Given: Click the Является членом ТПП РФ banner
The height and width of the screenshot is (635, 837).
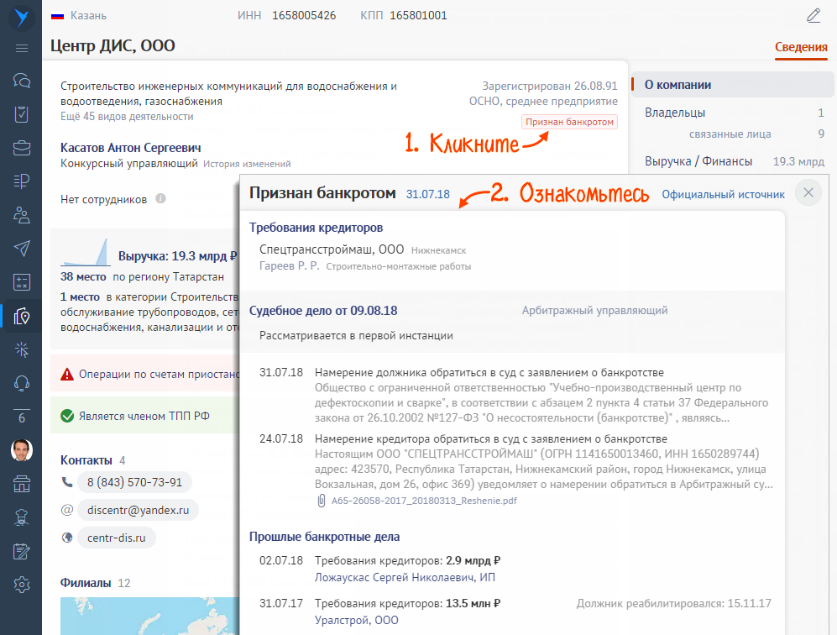Looking at the screenshot, I should pos(145,416).
